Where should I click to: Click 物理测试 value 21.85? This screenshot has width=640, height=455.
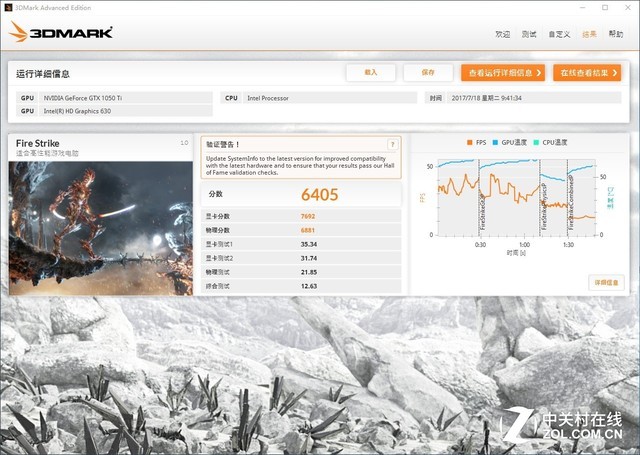coord(309,272)
